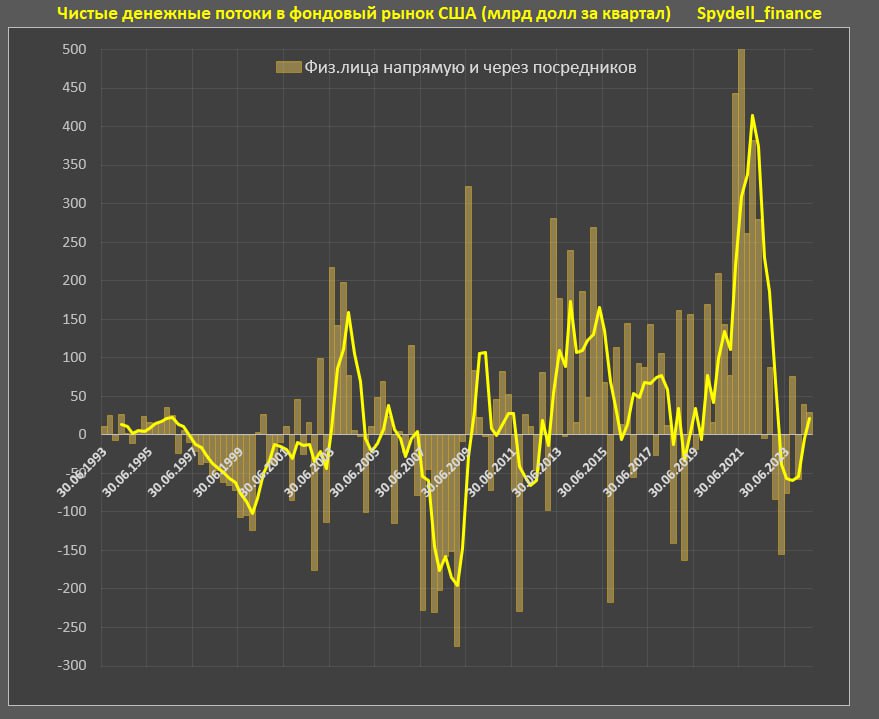Select the legend label 'Физ.лица напрямую и через посредников'

pyautogui.click(x=470, y=67)
